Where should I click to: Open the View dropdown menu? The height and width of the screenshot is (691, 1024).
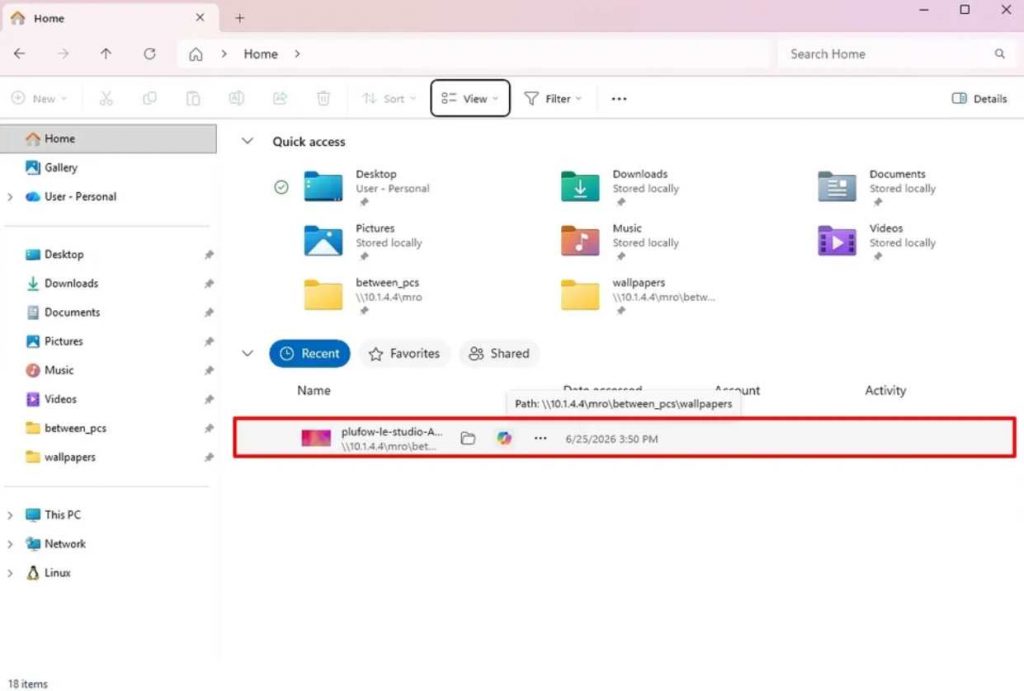click(470, 99)
